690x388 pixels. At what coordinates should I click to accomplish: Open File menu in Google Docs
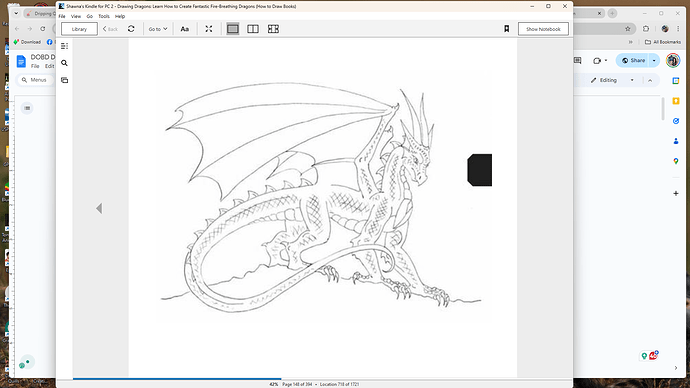pos(35,66)
